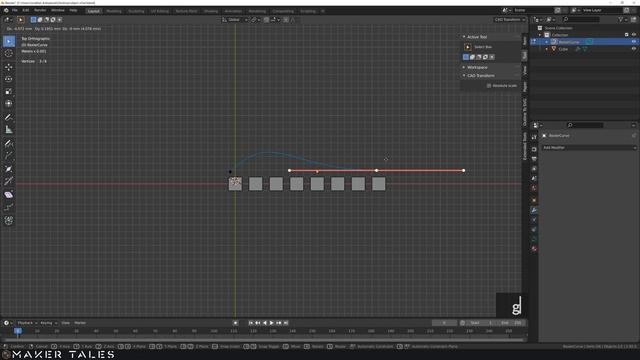
Task: Click the Cube modifier wrench icon in outliner
Action: pyautogui.click(x=578, y=49)
